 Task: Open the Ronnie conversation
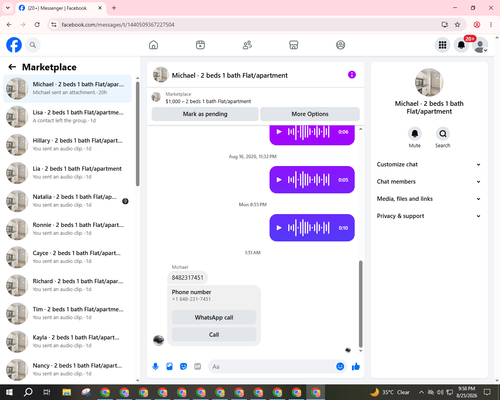[x=67, y=229]
